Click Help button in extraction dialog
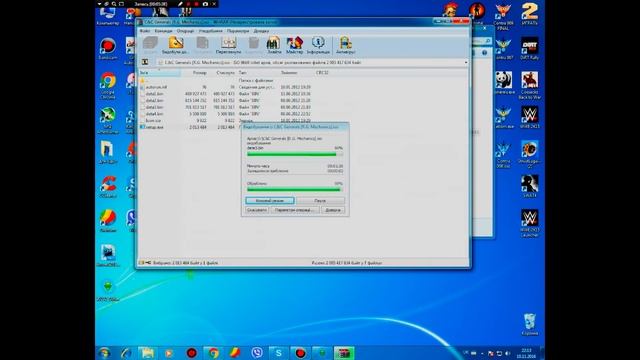Viewport: 640px width, 360px height. click(x=333, y=210)
